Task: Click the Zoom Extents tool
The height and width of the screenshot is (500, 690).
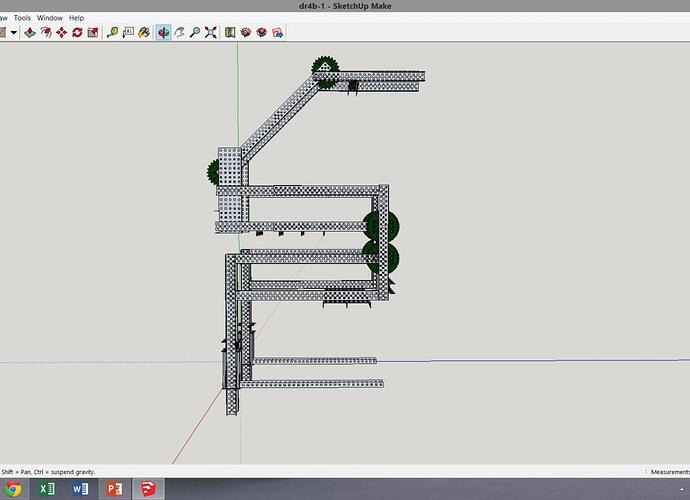Action: click(x=211, y=33)
